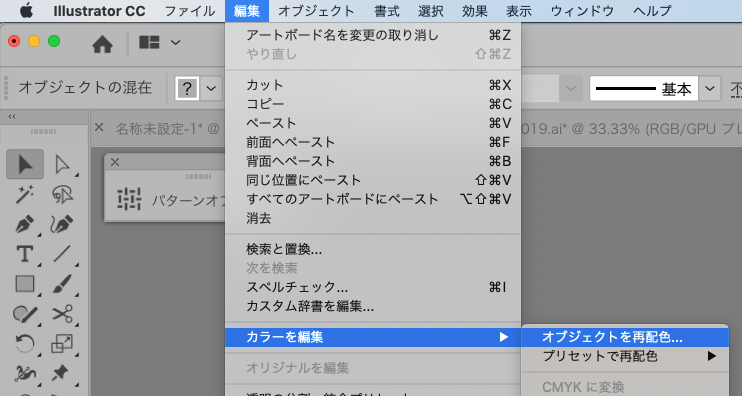742x396 pixels.
Task: Open the arrange documents layout icon
Action: 149,43
